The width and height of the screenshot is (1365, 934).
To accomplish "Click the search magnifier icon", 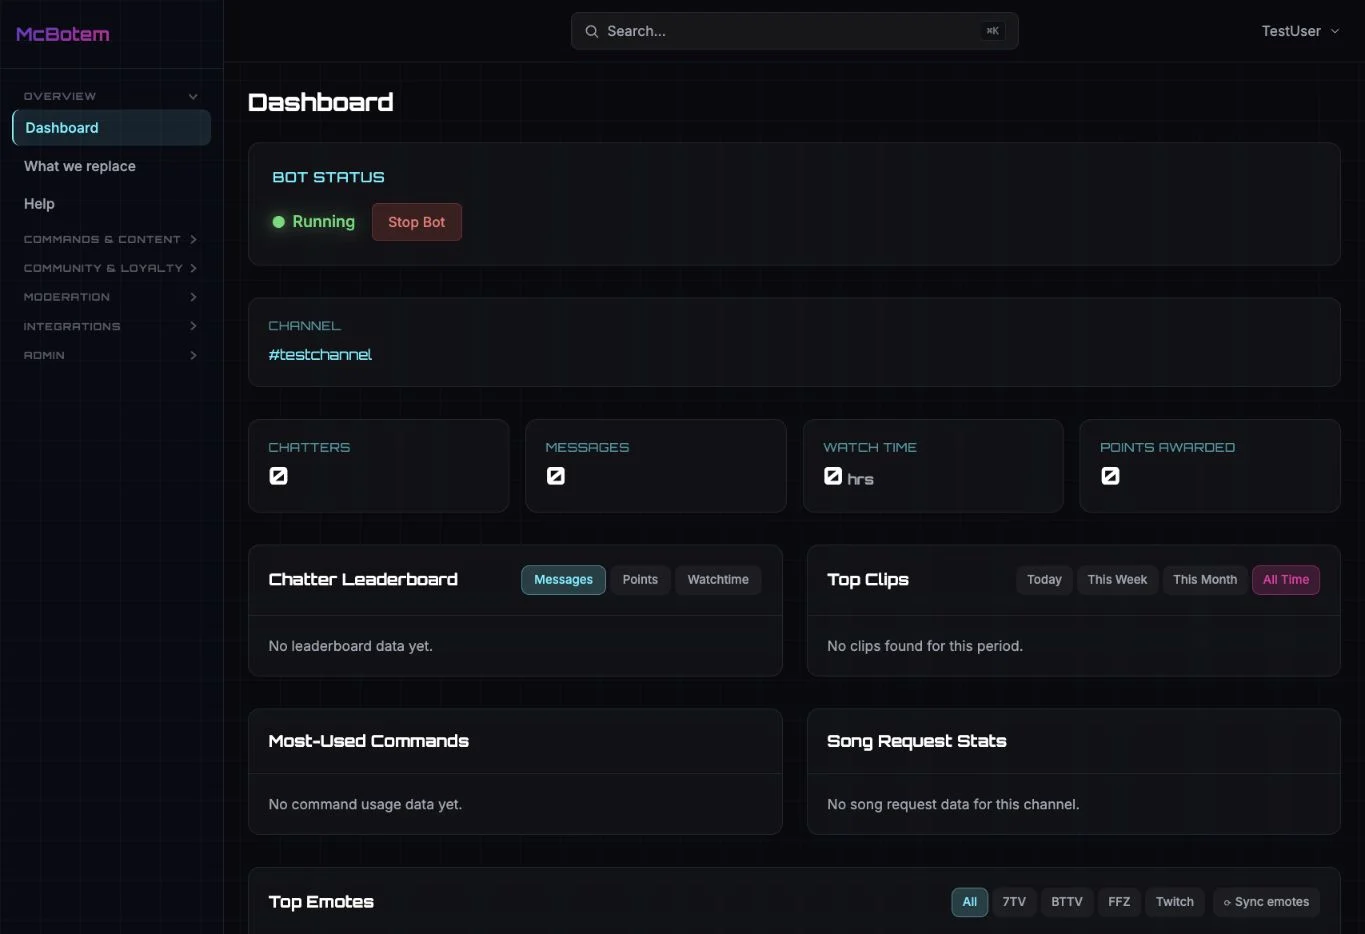I will pyautogui.click(x=592, y=31).
